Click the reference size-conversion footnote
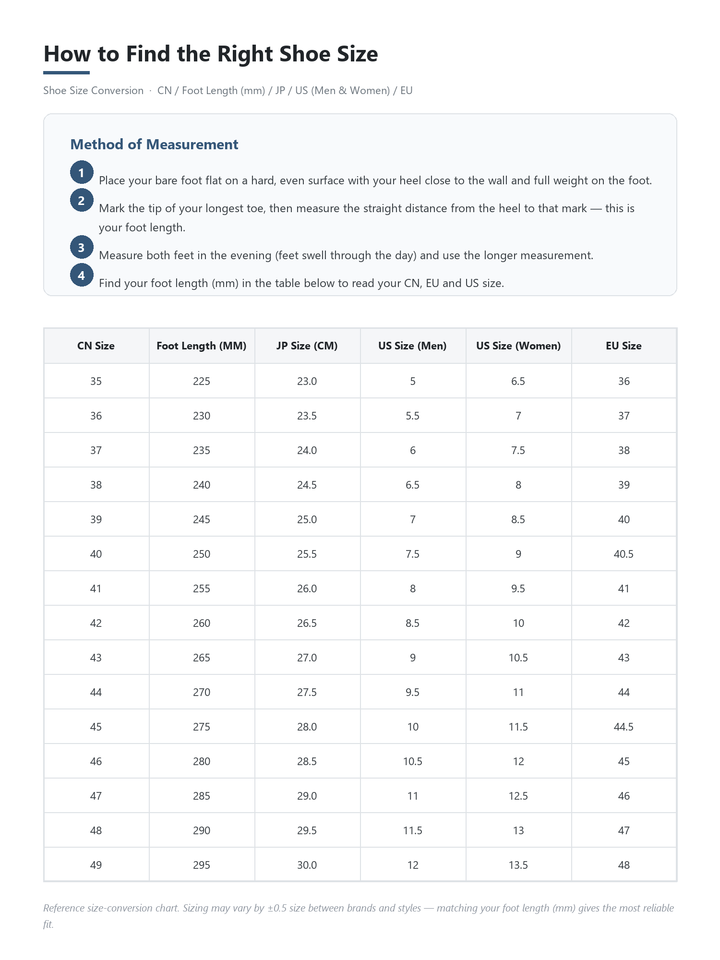Image resolution: width=720 pixels, height=960 pixels. (x=358, y=916)
